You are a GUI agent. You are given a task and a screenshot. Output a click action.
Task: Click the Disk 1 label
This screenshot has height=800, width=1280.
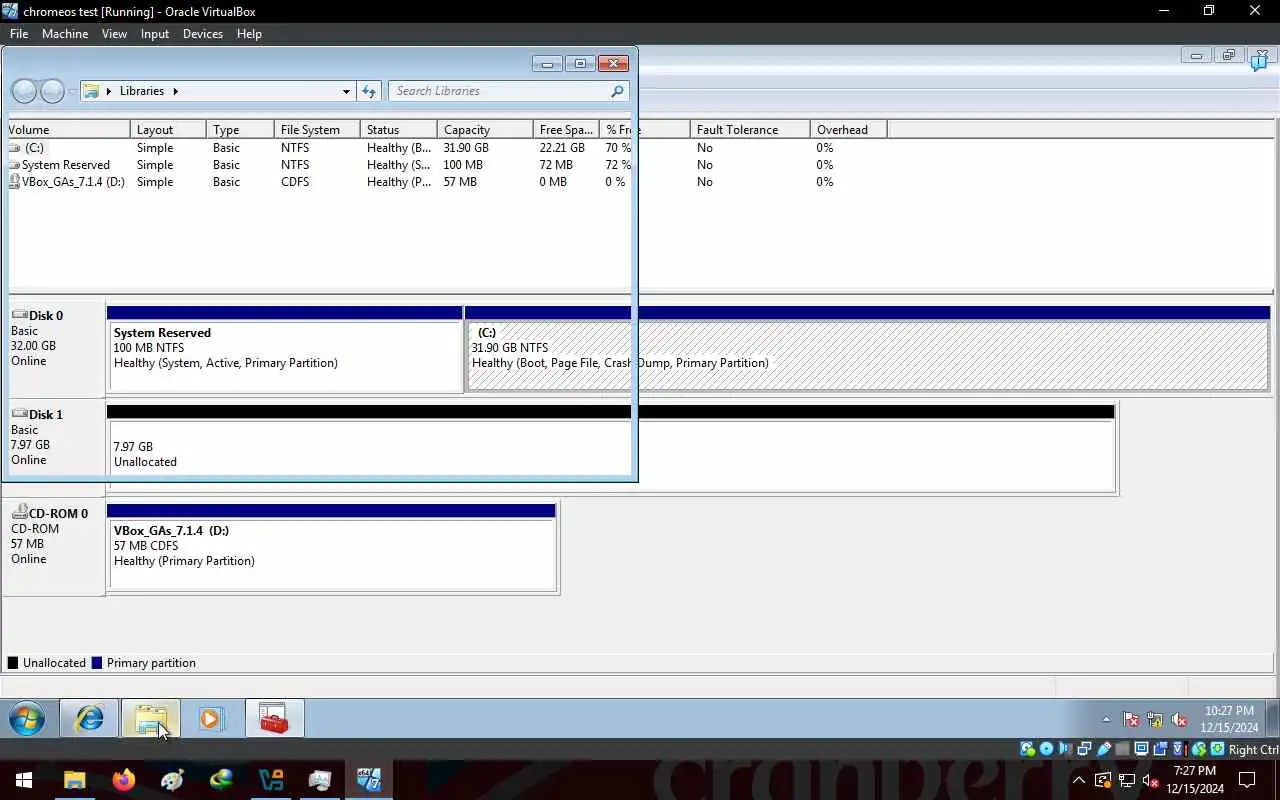click(x=46, y=415)
